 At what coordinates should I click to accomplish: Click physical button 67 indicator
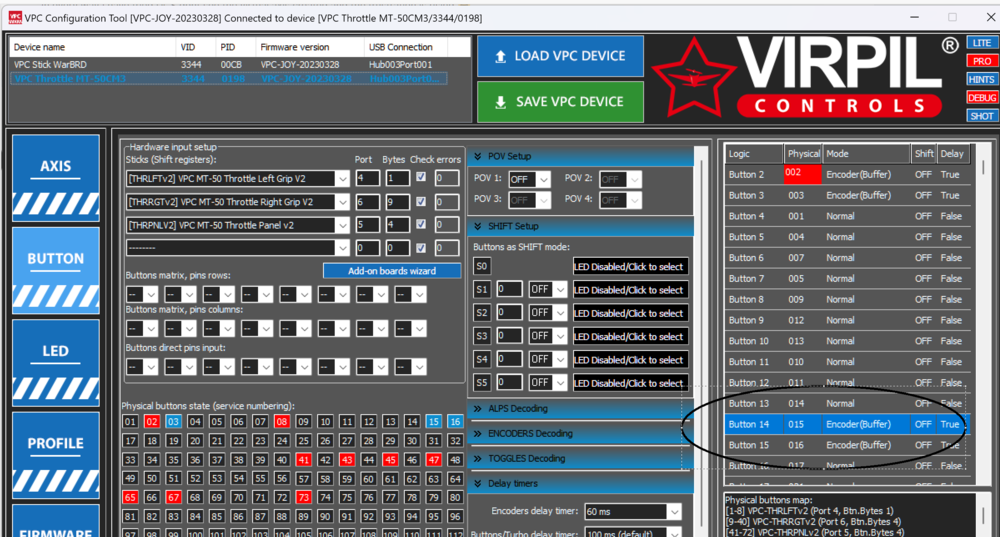pyautogui.click(x=173, y=497)
